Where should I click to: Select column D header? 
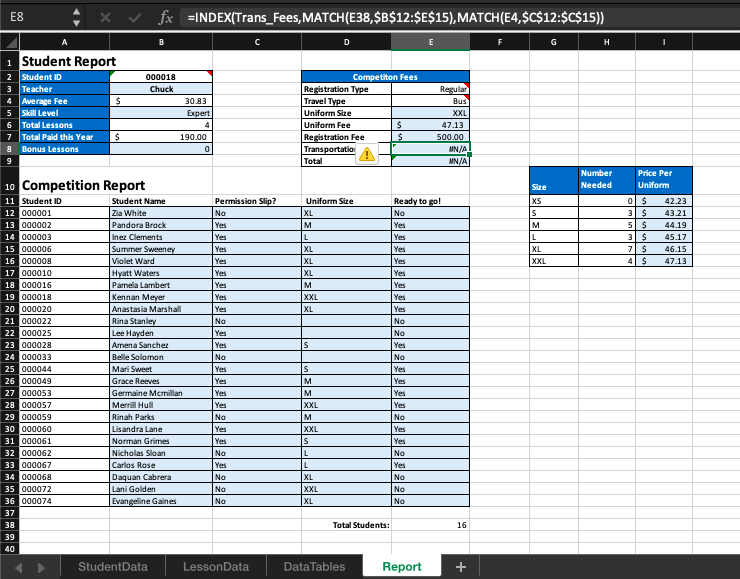[346, 42]
